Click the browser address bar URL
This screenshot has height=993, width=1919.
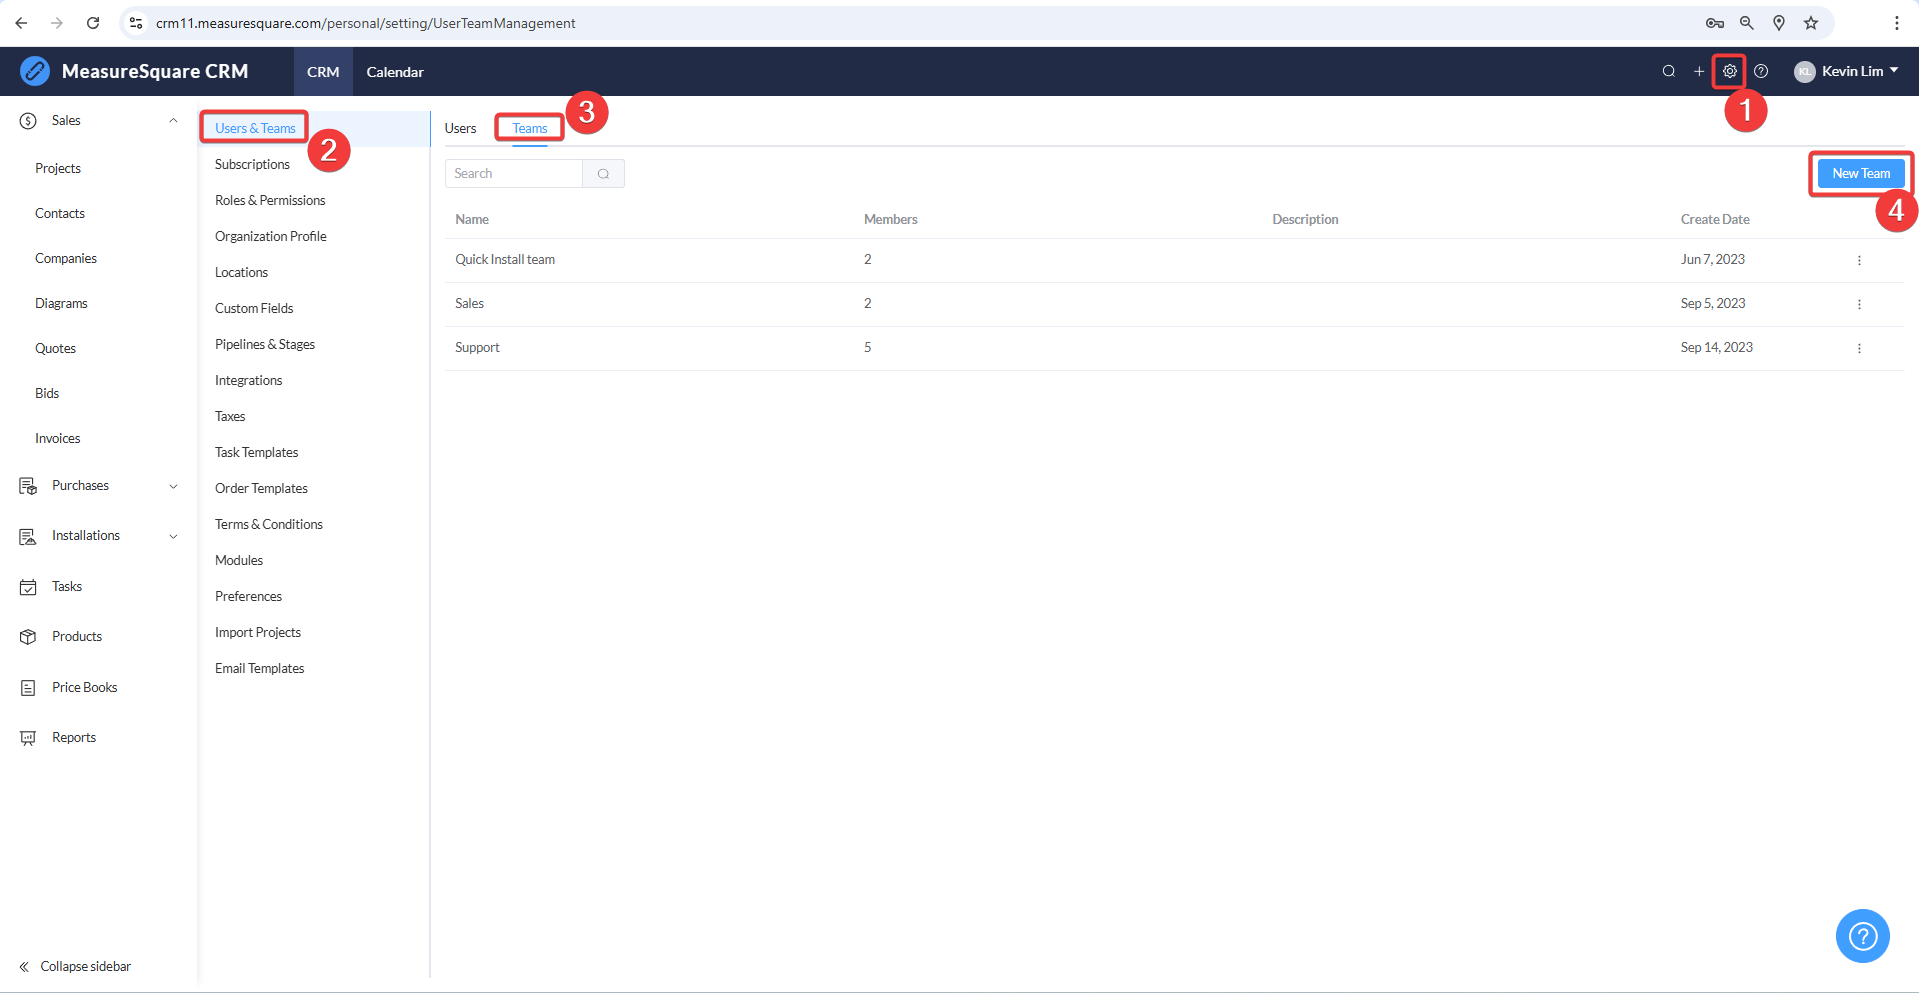tap(366, 23)
